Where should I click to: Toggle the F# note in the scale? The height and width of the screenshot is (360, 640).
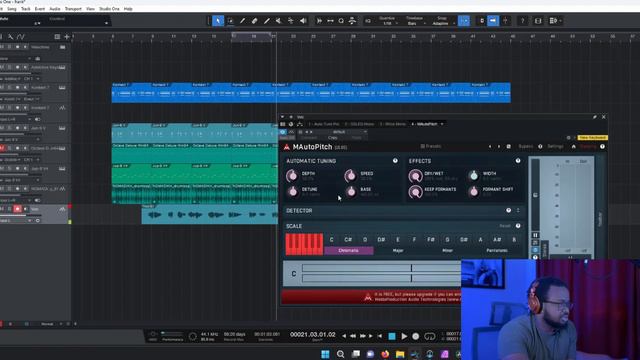coord(431,240)
